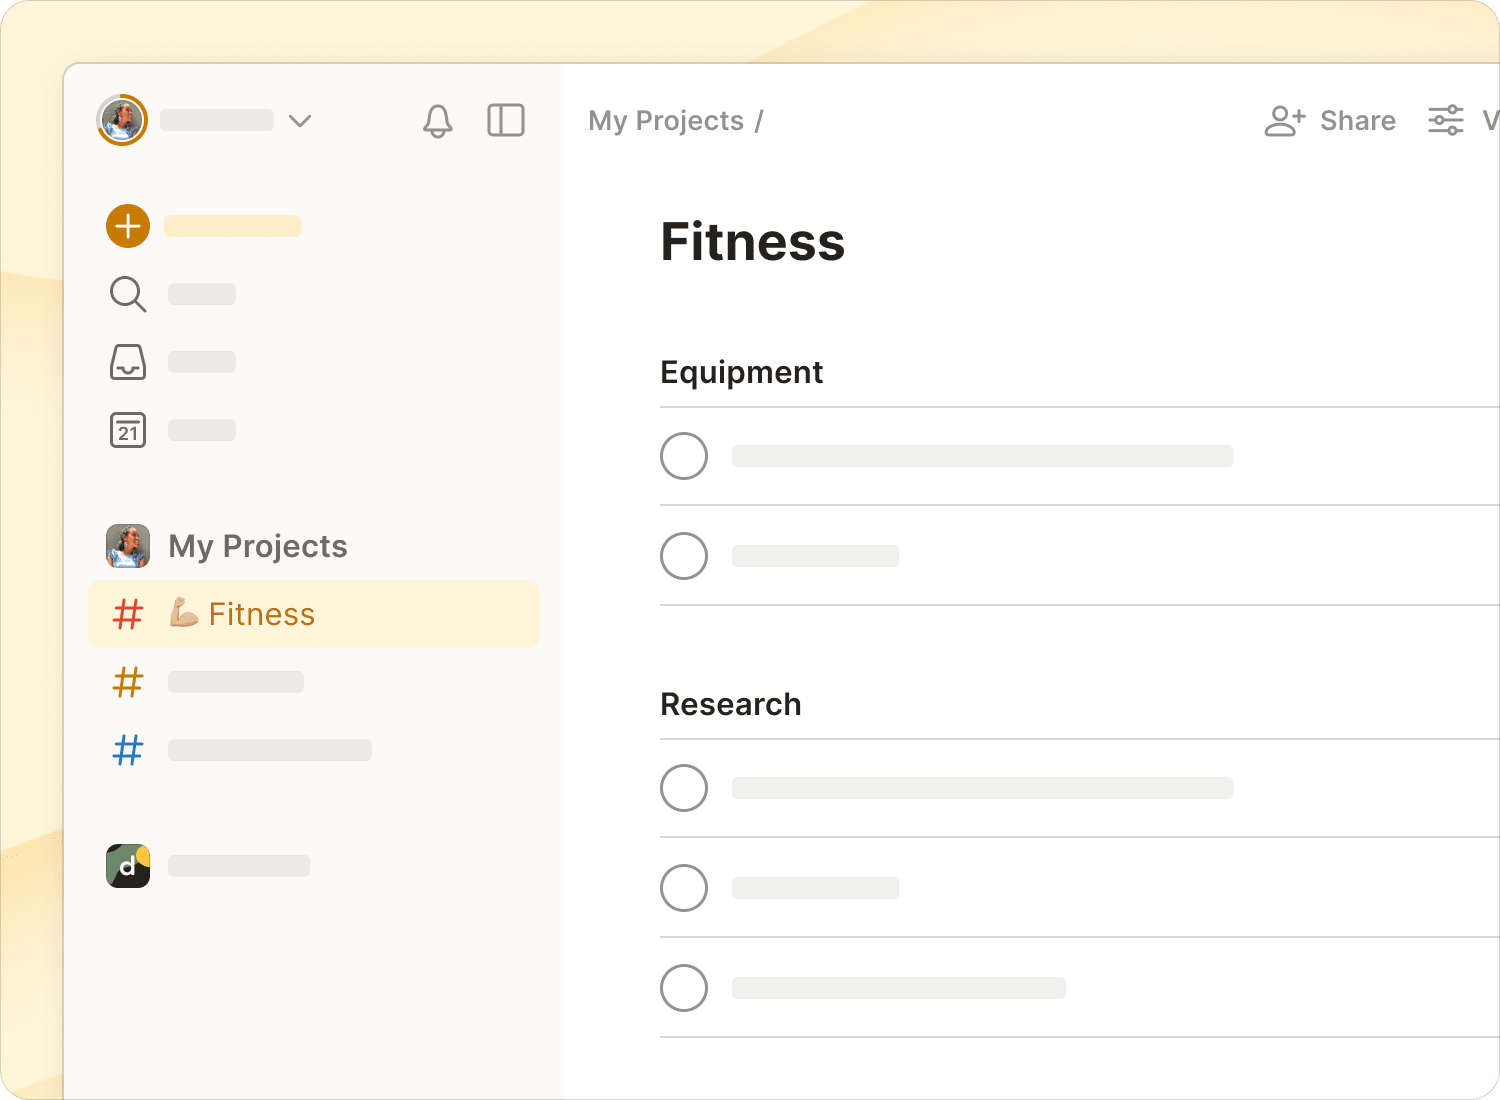This screenshot has width=1500, height=1100.
Task: Select the Fitness project in sidebar
Action: (262, 614)
